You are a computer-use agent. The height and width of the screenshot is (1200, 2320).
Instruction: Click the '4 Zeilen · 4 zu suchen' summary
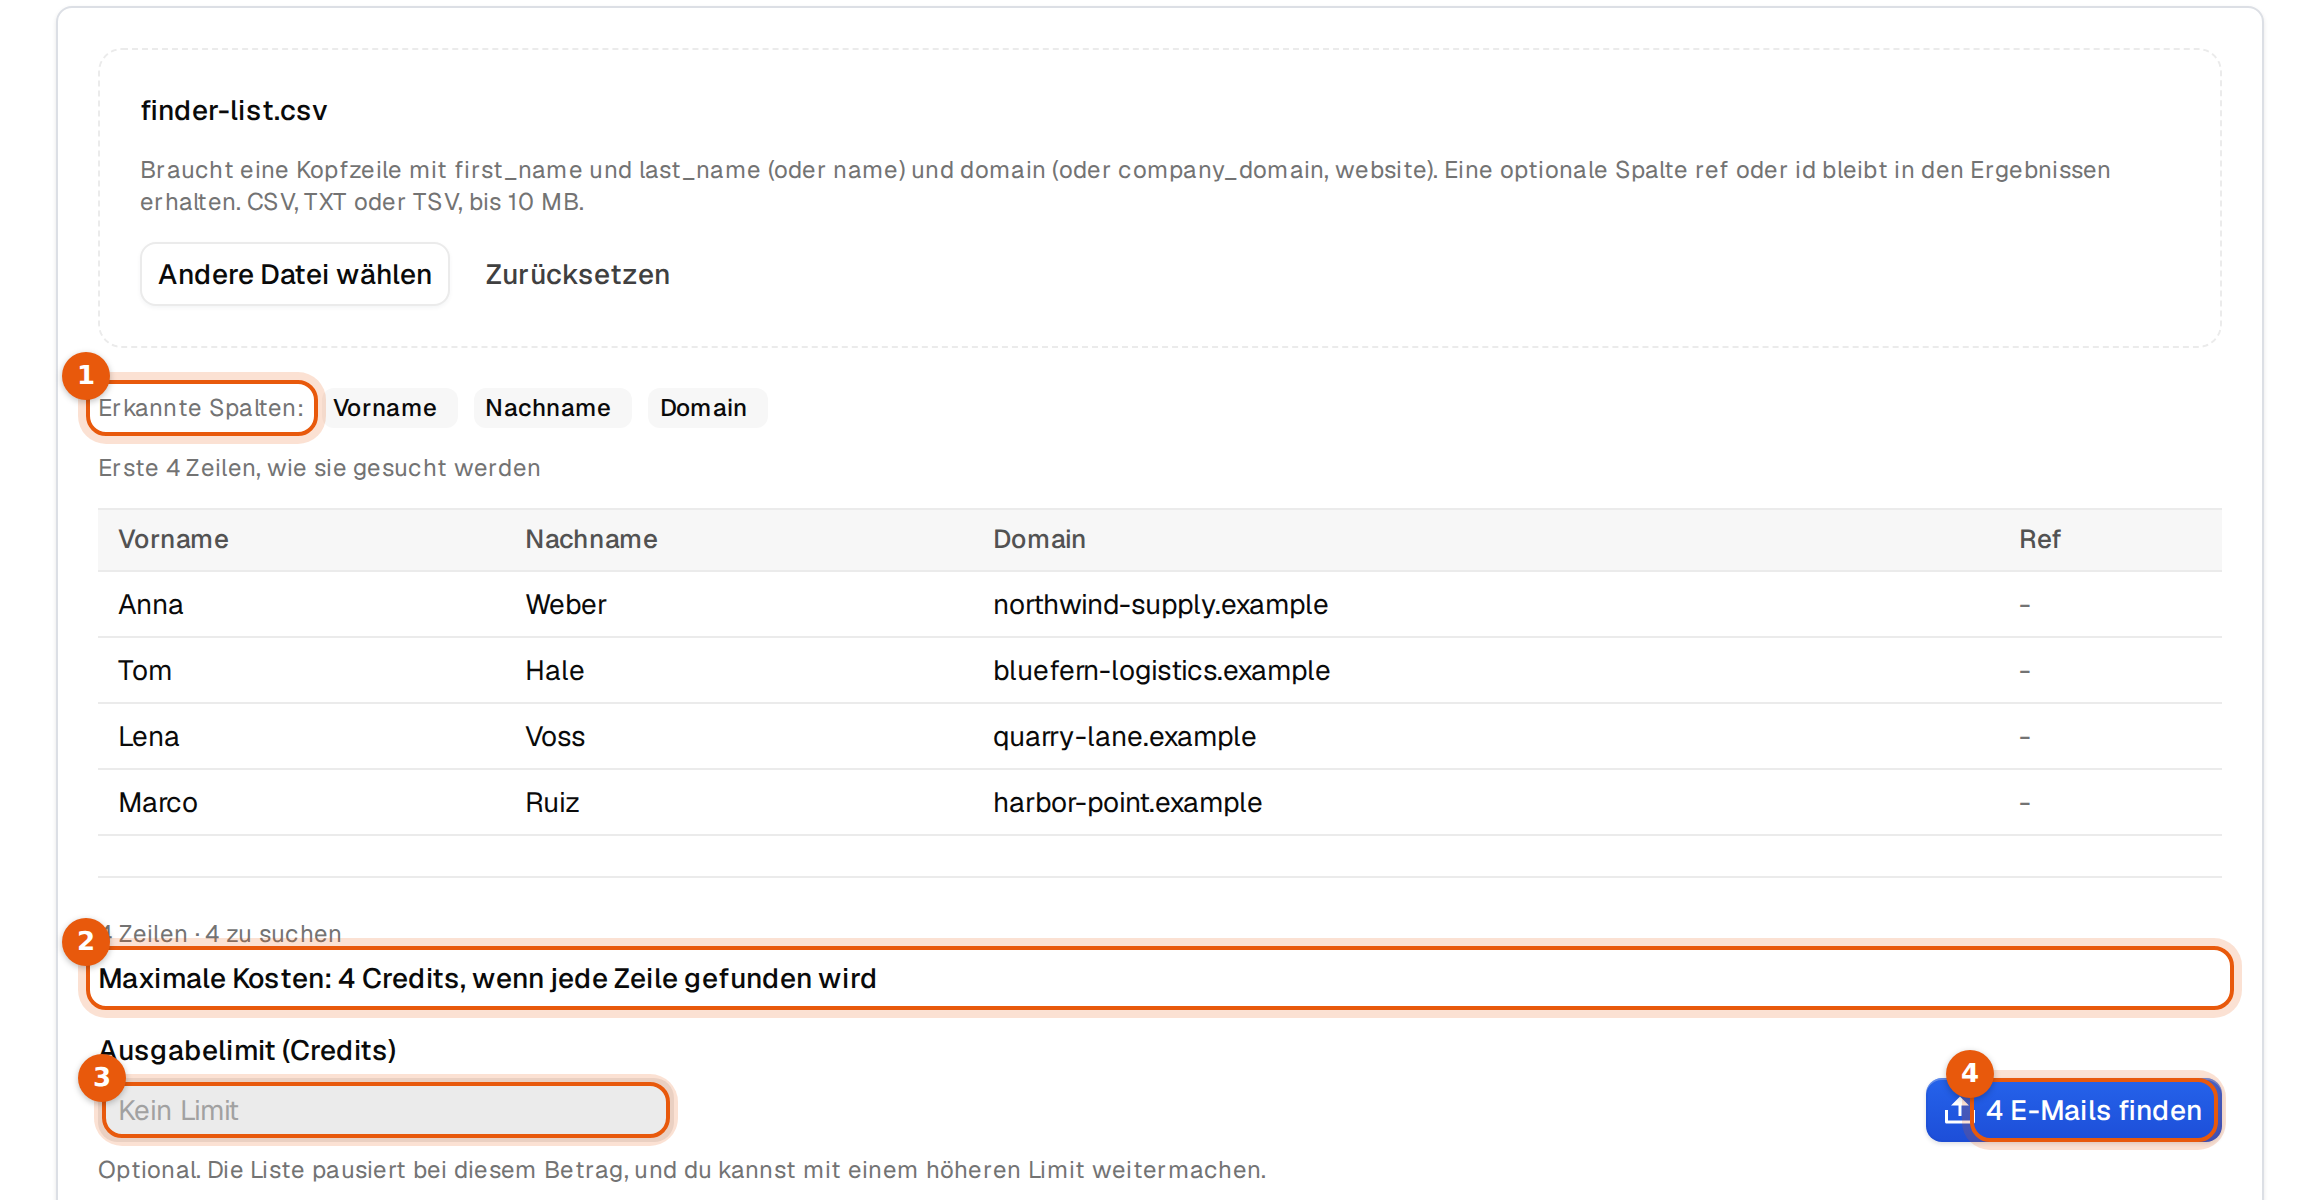(x=220, y=933)
